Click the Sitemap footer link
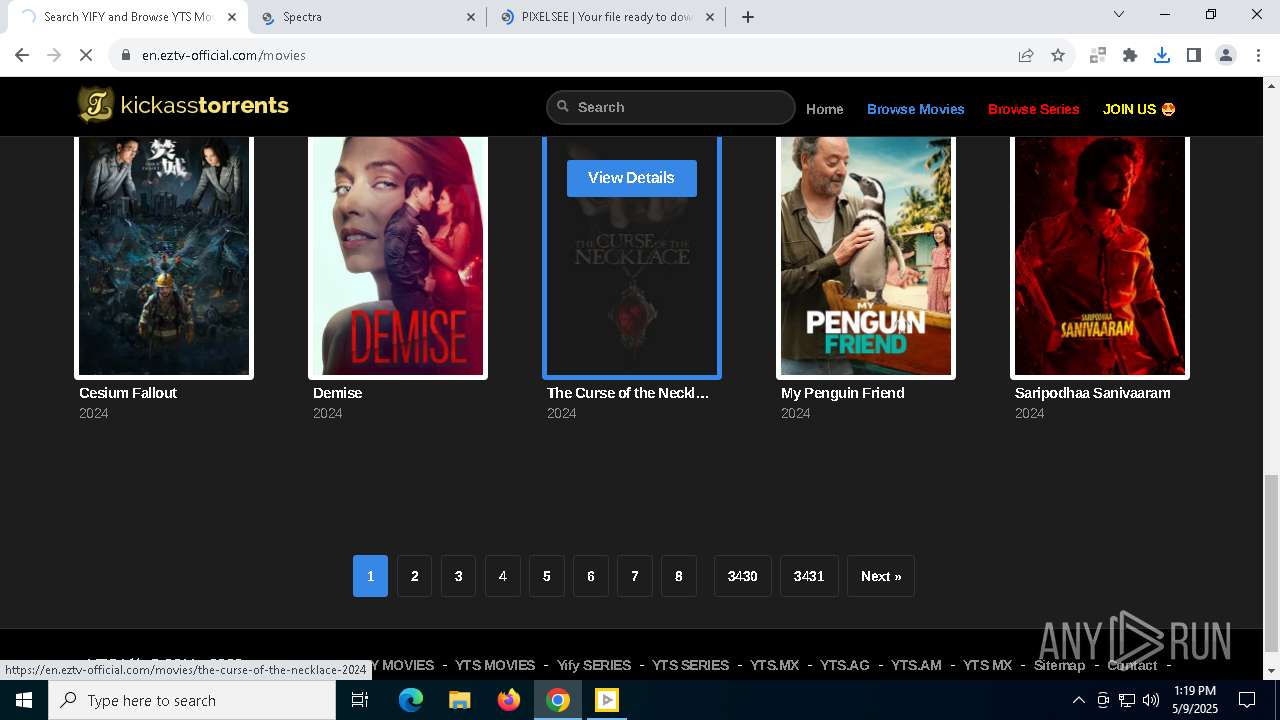Viewport: 1280px width, 720px height. (x=1059, y=665)
